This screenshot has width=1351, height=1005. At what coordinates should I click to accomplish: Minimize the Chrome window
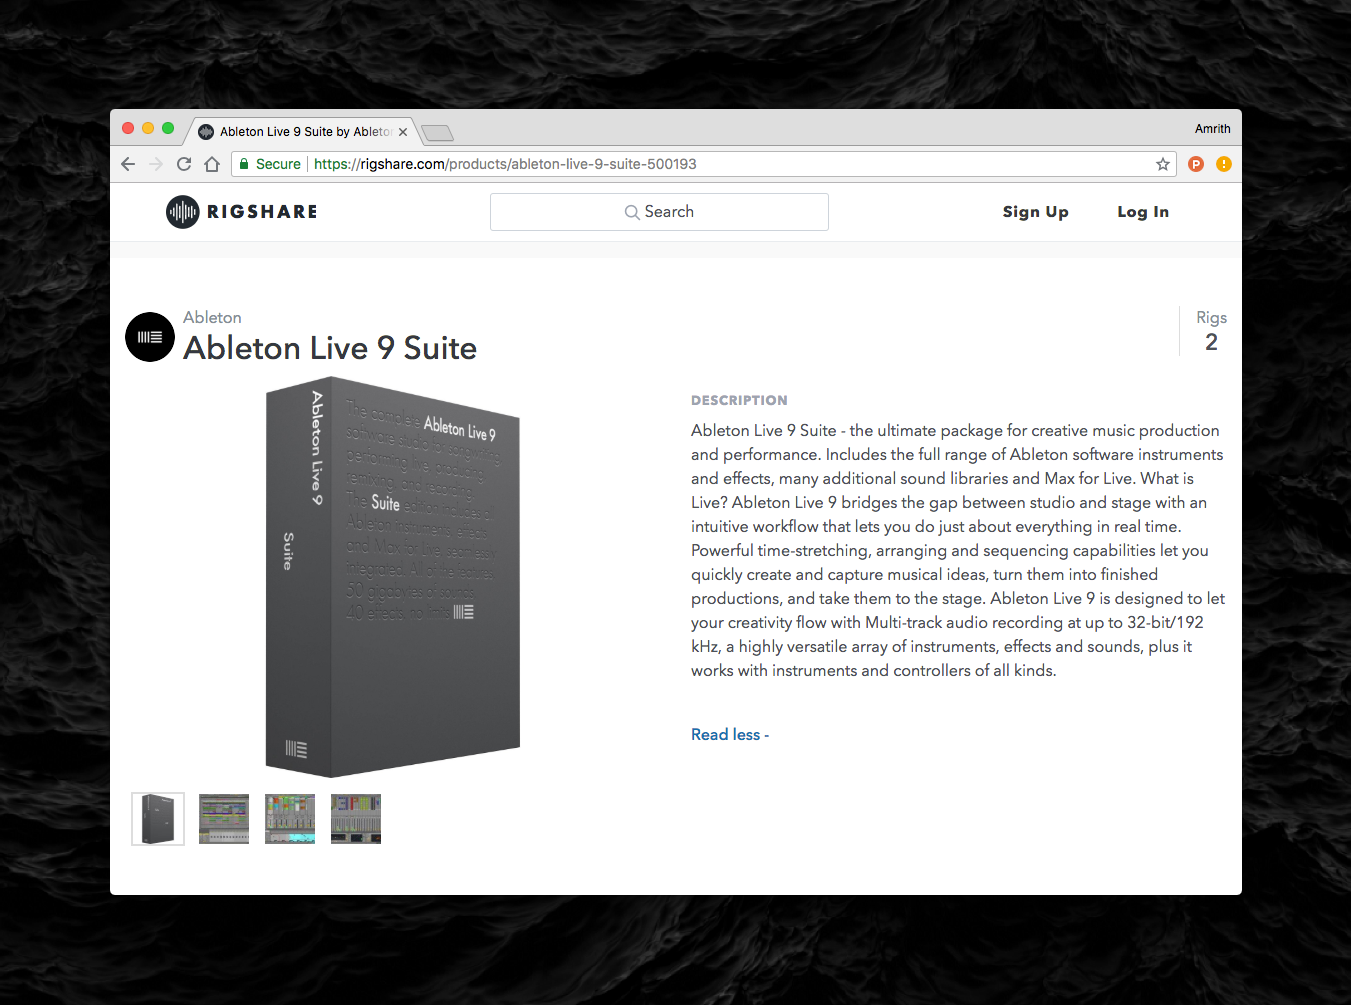(148, 128)
